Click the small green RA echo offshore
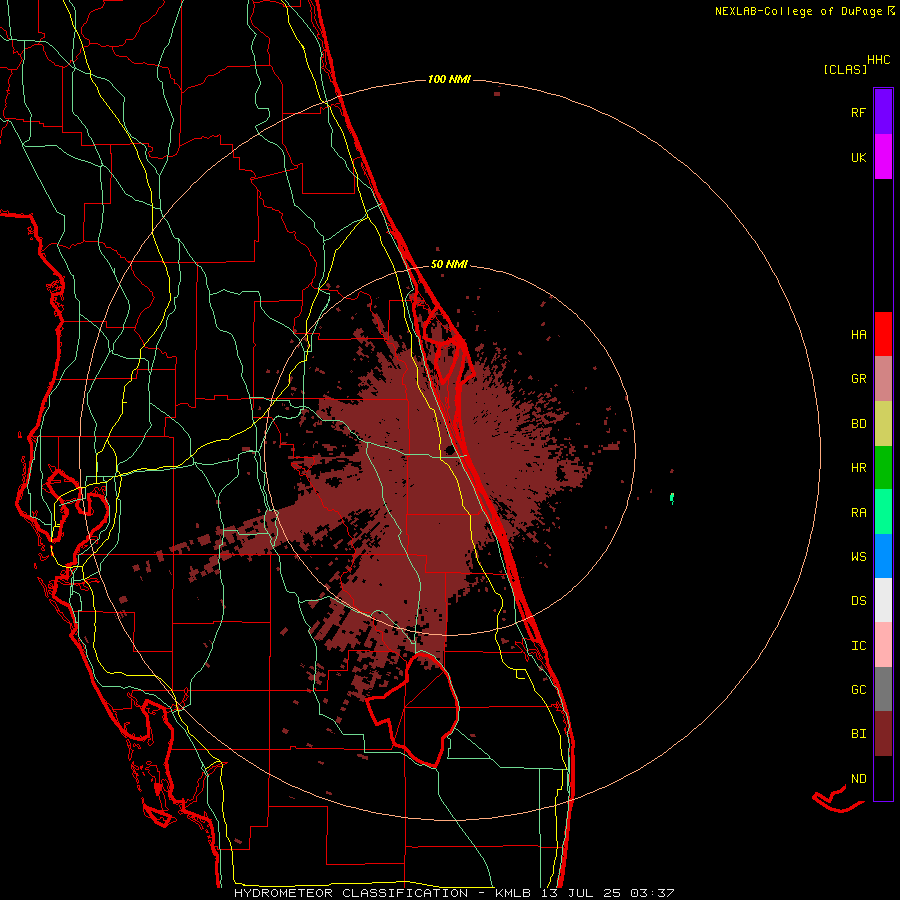The image size is (900, 900). 672,498
